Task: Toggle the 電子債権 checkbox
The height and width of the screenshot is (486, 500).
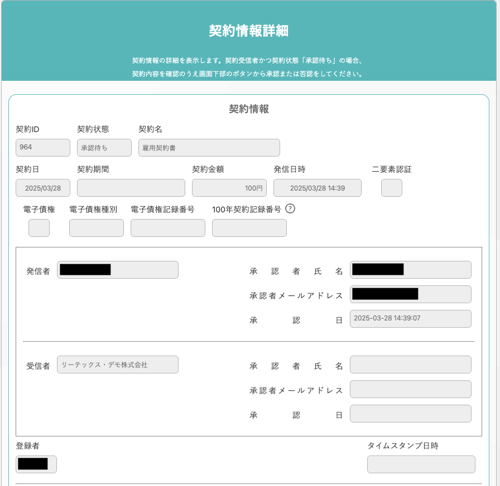Action: (x=39, y=228)
